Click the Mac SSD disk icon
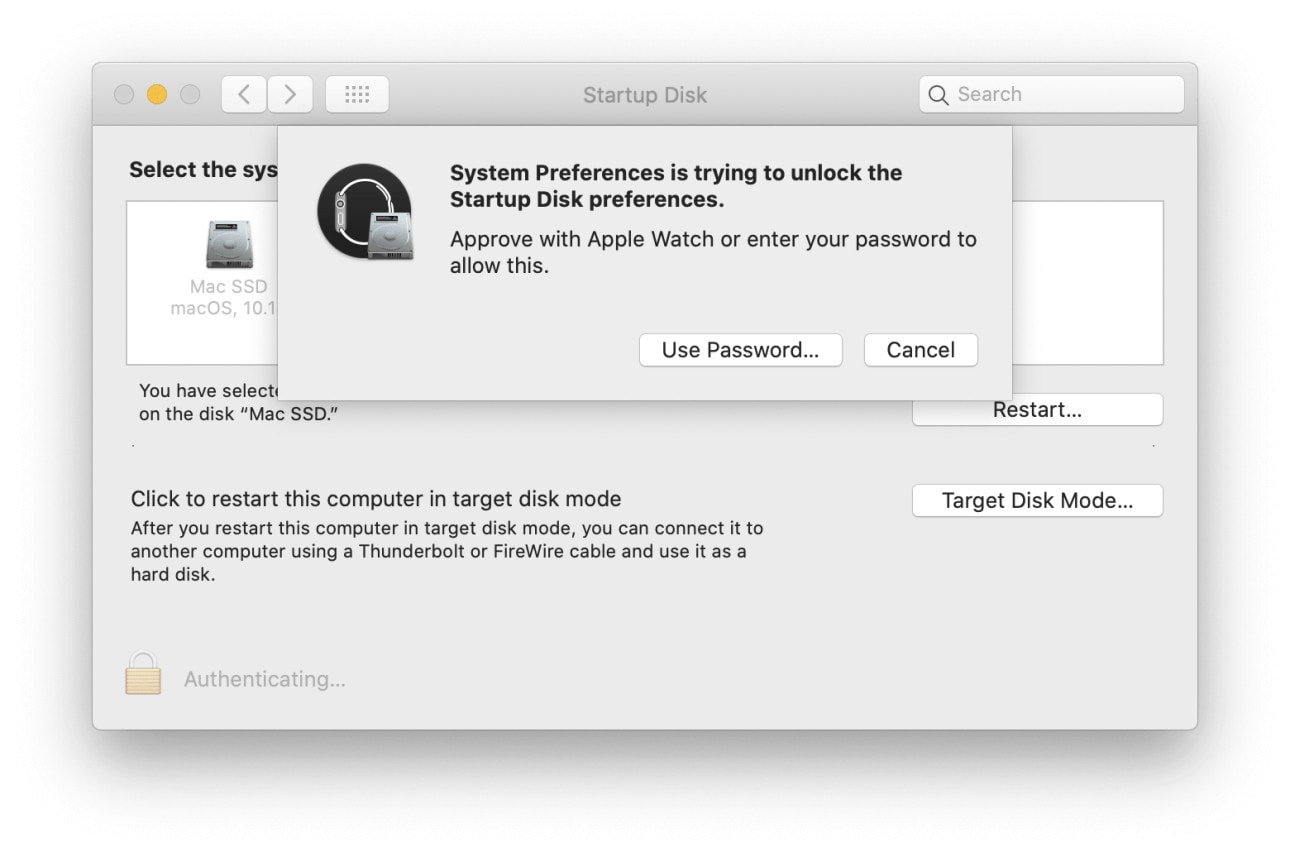1290x852 pixels. (x=229, y=244)
